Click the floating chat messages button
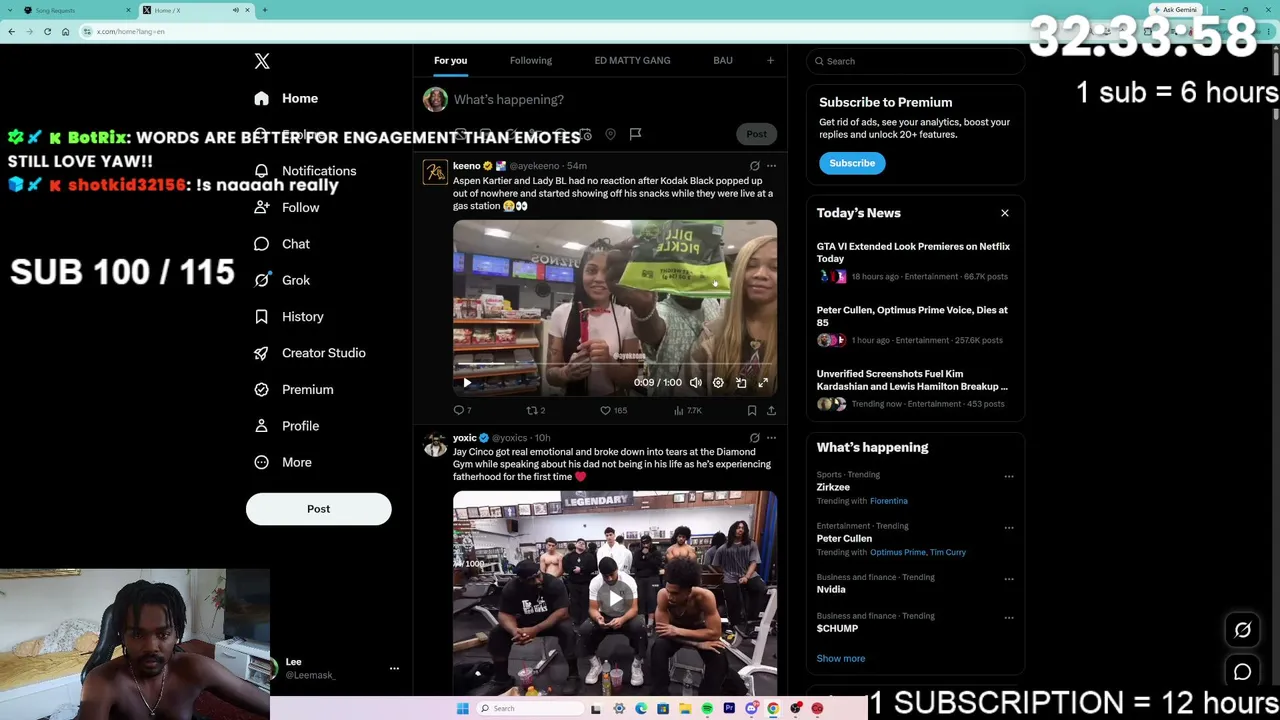This screenshot has width=1280, height=720. coord(1242,672)
